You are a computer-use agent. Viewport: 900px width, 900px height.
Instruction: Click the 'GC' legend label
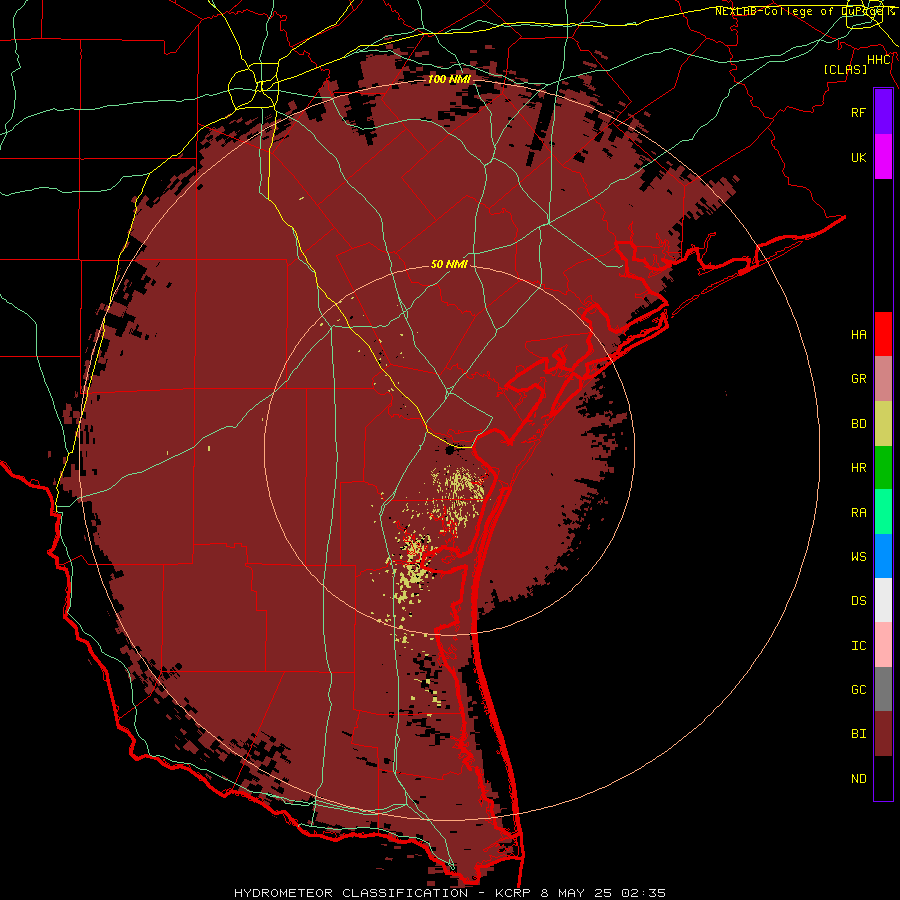pos(858,689)
